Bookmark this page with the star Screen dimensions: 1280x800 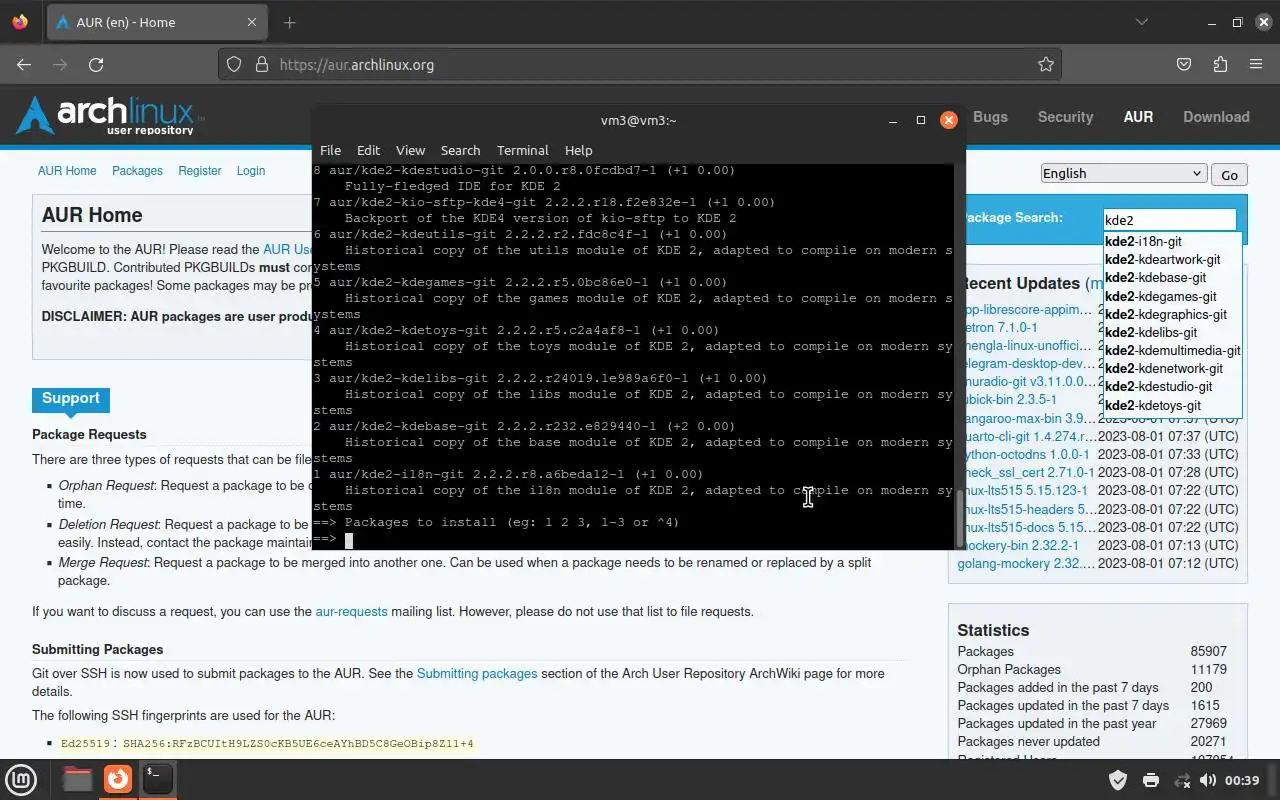pos(1046,64)
